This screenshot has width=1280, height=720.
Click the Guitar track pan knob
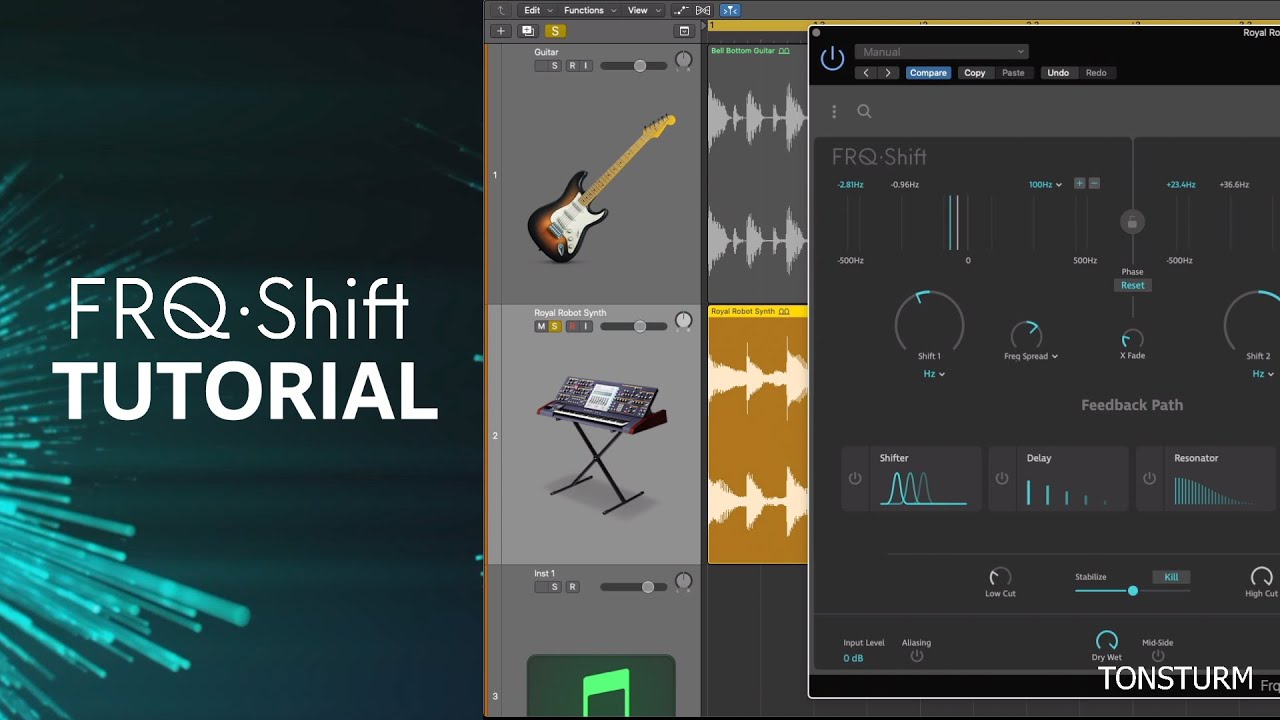[x=683, y=60]
